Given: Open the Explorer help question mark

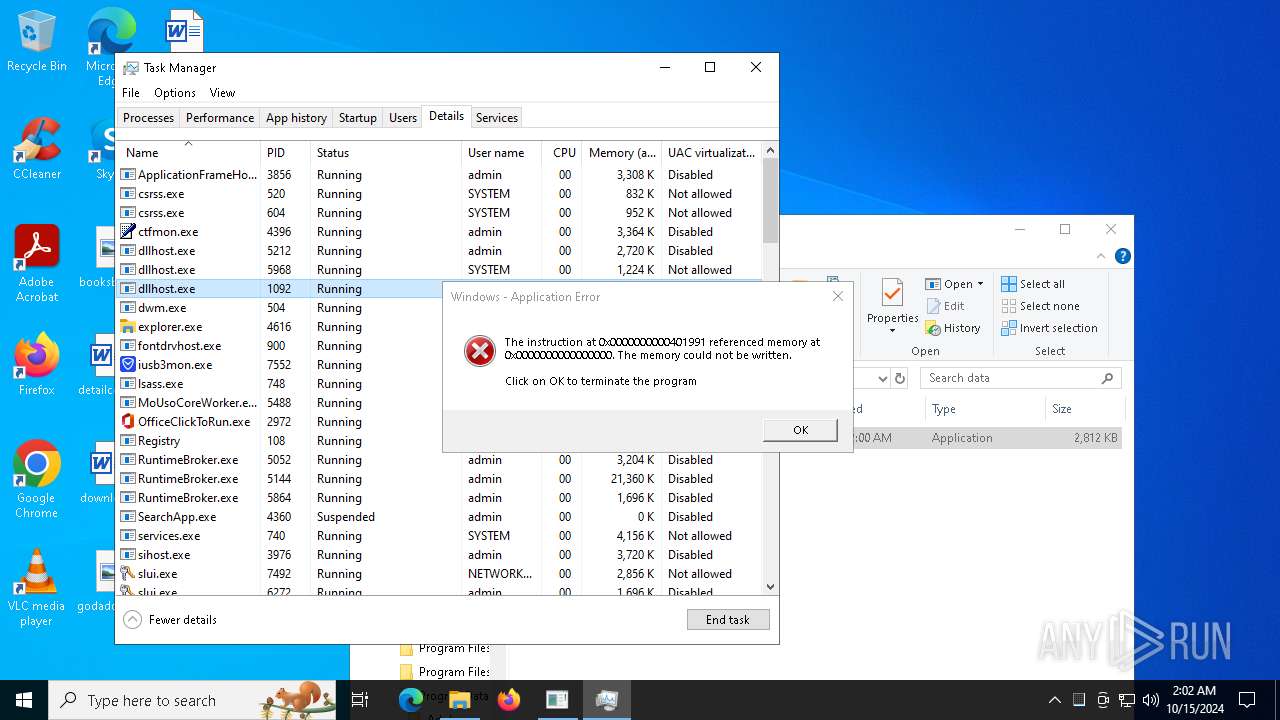Looking at the screenshot, I should [1122, 257].
